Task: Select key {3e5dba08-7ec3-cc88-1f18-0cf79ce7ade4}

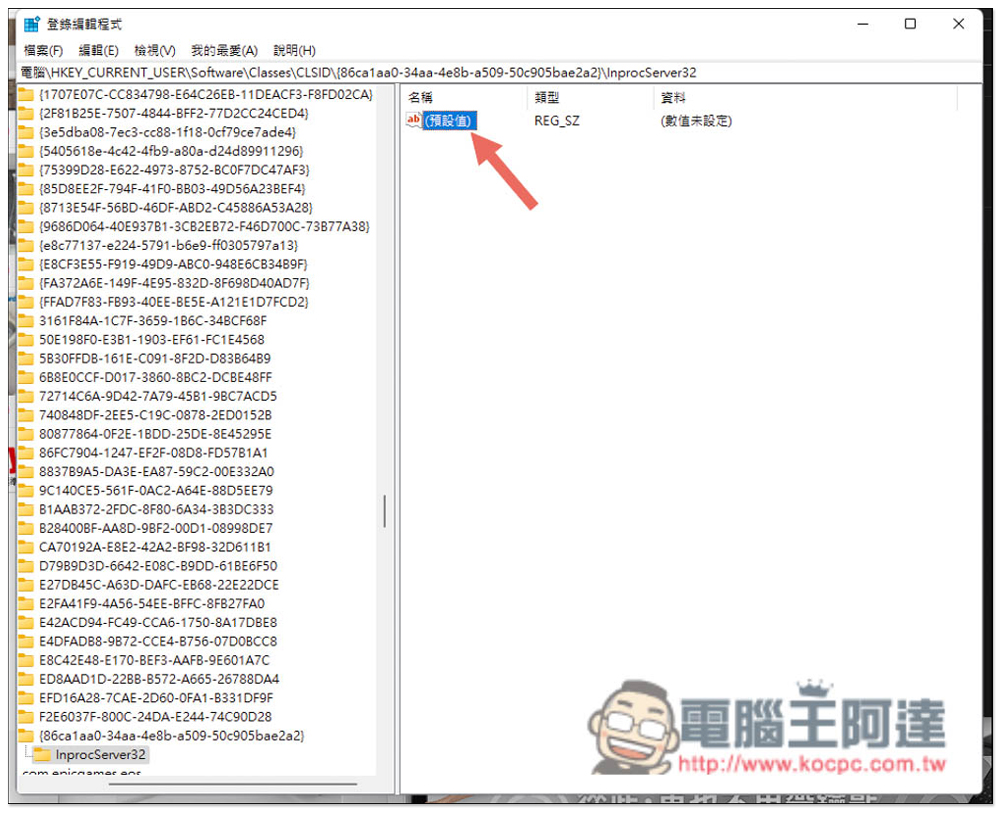Action: 168,132
